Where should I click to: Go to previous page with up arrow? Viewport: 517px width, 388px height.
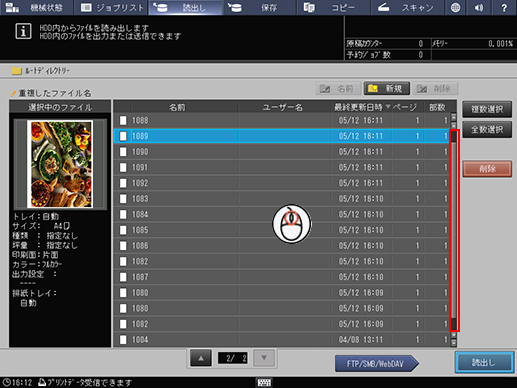point(201,358)
